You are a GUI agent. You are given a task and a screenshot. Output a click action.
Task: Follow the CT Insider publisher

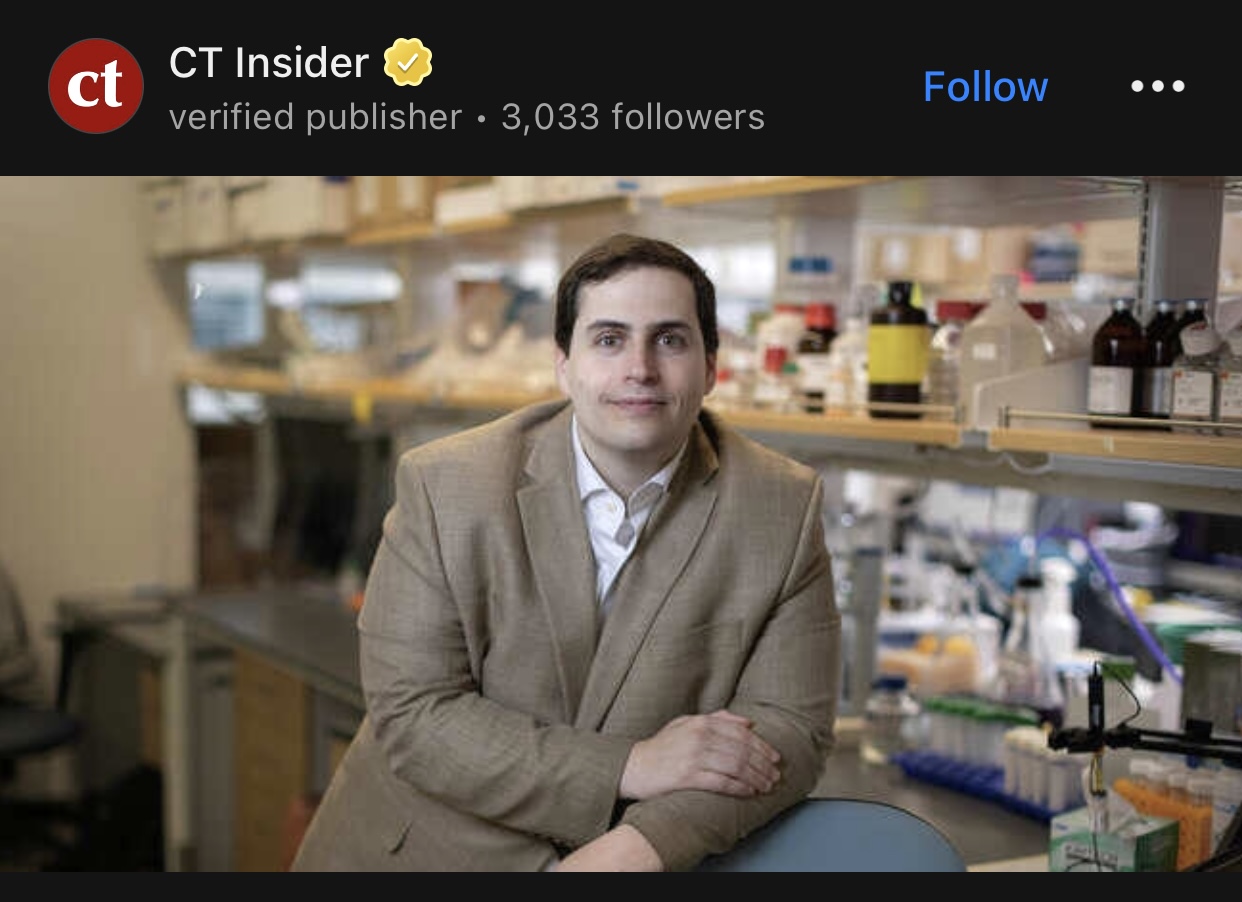coord(985,86)
